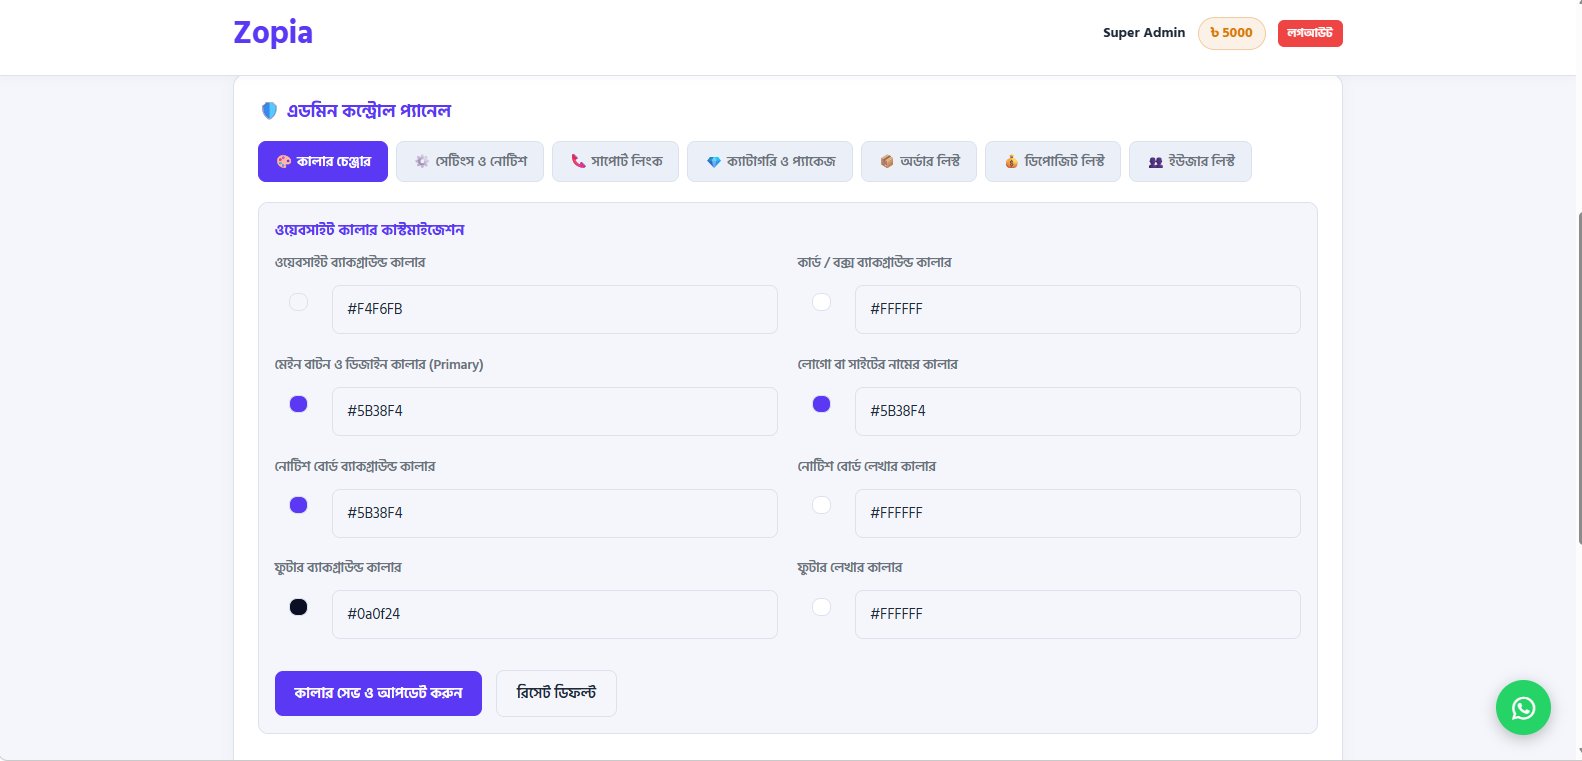Open logo/site name color swatch
This screenshot has width=1582, height=761.
coord(821,404)
